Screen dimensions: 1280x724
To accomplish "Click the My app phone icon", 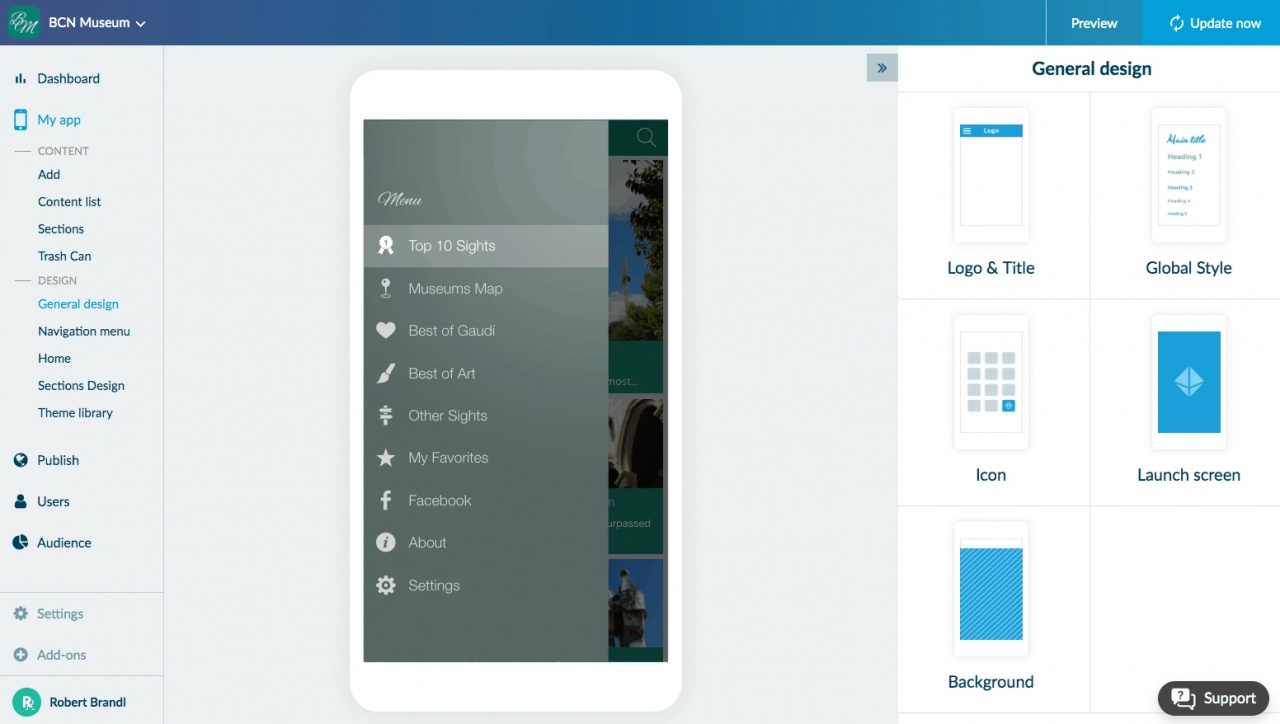I will (19, 119).
